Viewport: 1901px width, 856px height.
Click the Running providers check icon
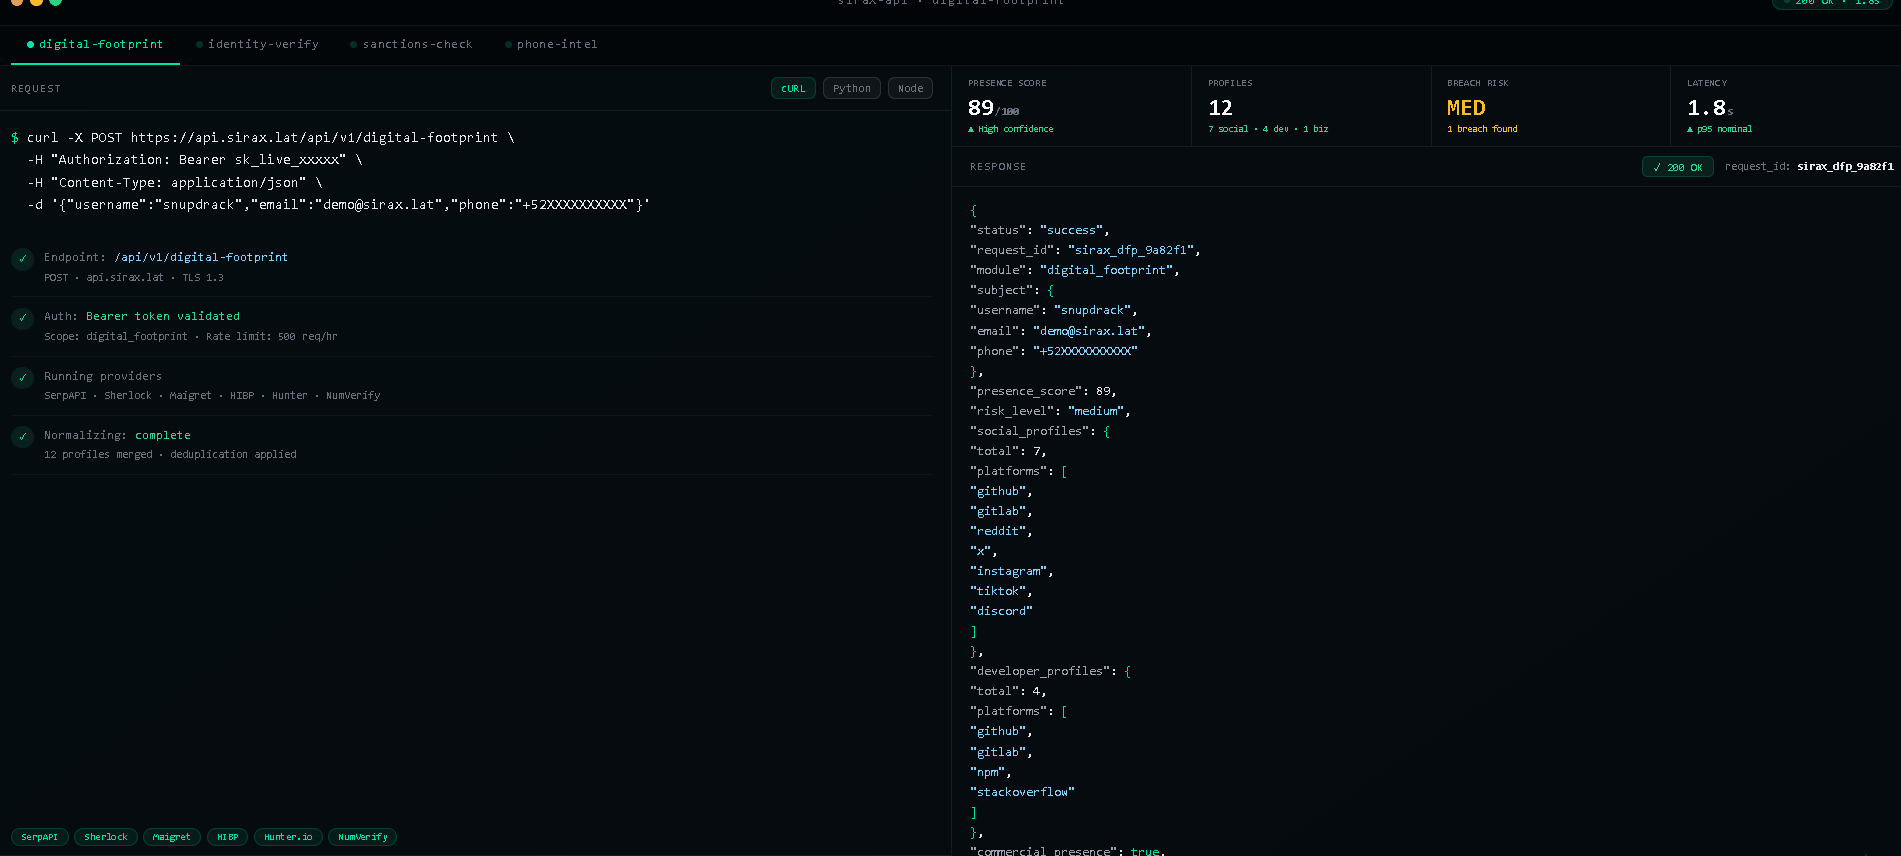(x=22, y=378)
